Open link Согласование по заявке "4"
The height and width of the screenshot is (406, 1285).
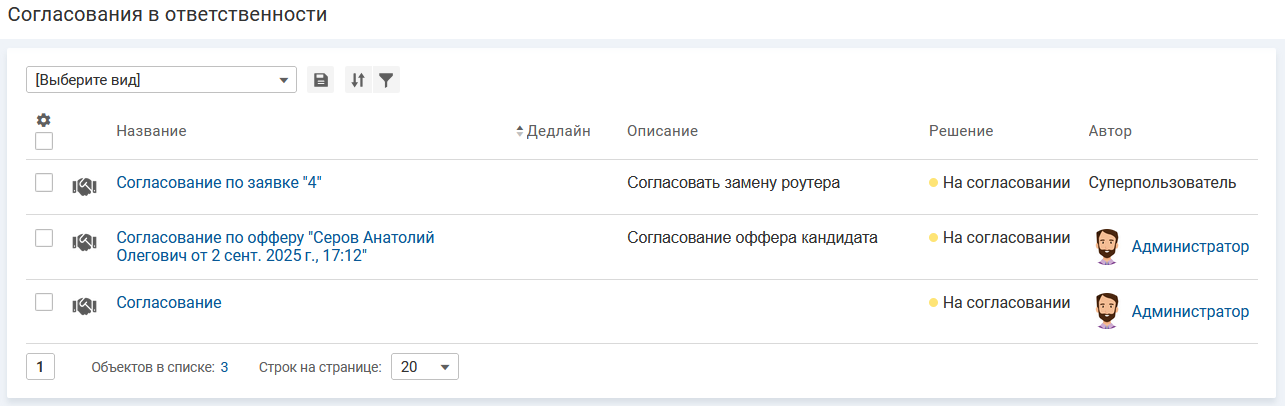pos(219,182)
